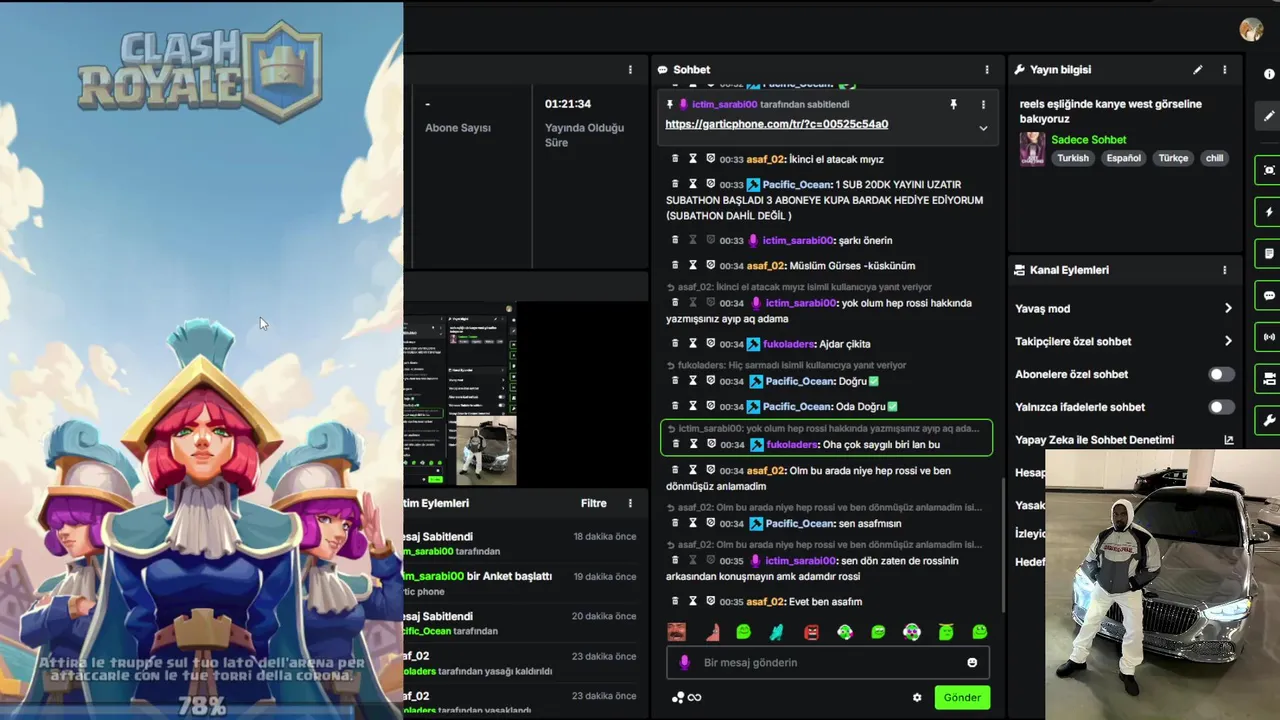
Task: Select the Español tag
Action: (x=1123, y=158)
